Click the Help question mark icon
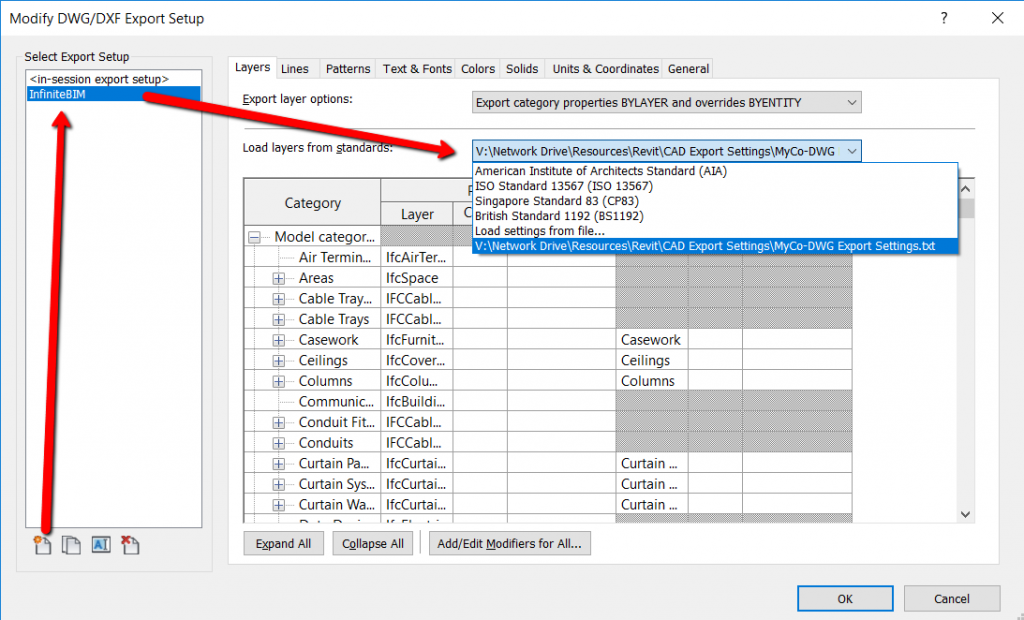Screen dimensions: 1024x620 pos(945,18)
